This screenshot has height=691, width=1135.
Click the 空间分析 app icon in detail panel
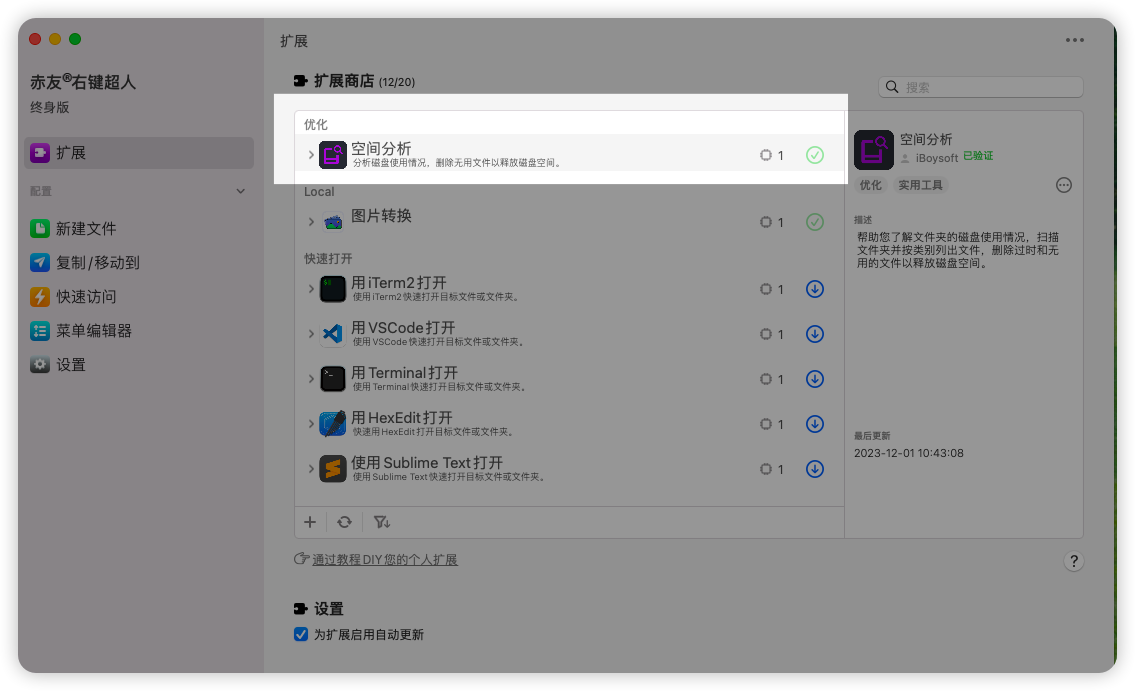tap(874, 149)
